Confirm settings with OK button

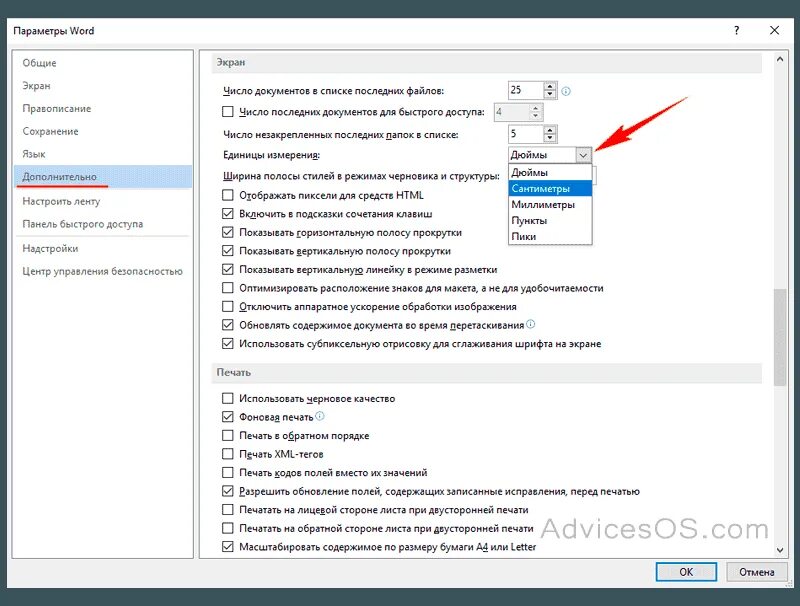tap(686, 572)
